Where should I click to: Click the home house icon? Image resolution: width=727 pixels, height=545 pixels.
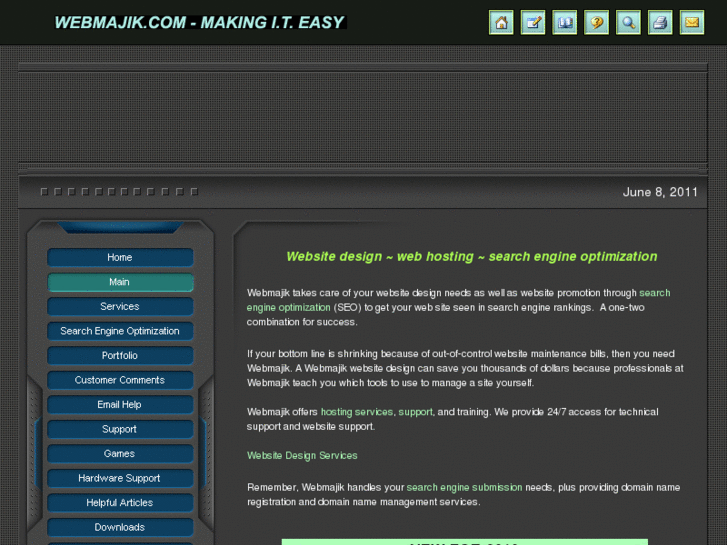coord(501,22)
